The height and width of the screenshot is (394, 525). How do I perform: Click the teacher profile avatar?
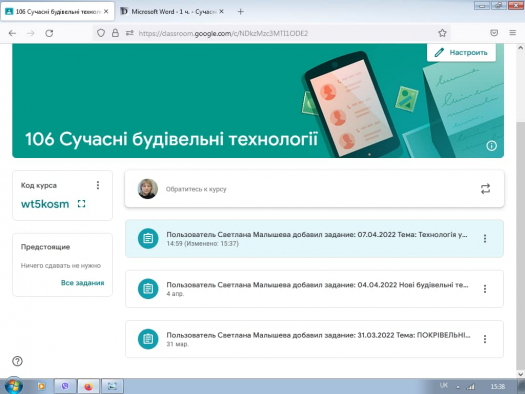(148, 189)
